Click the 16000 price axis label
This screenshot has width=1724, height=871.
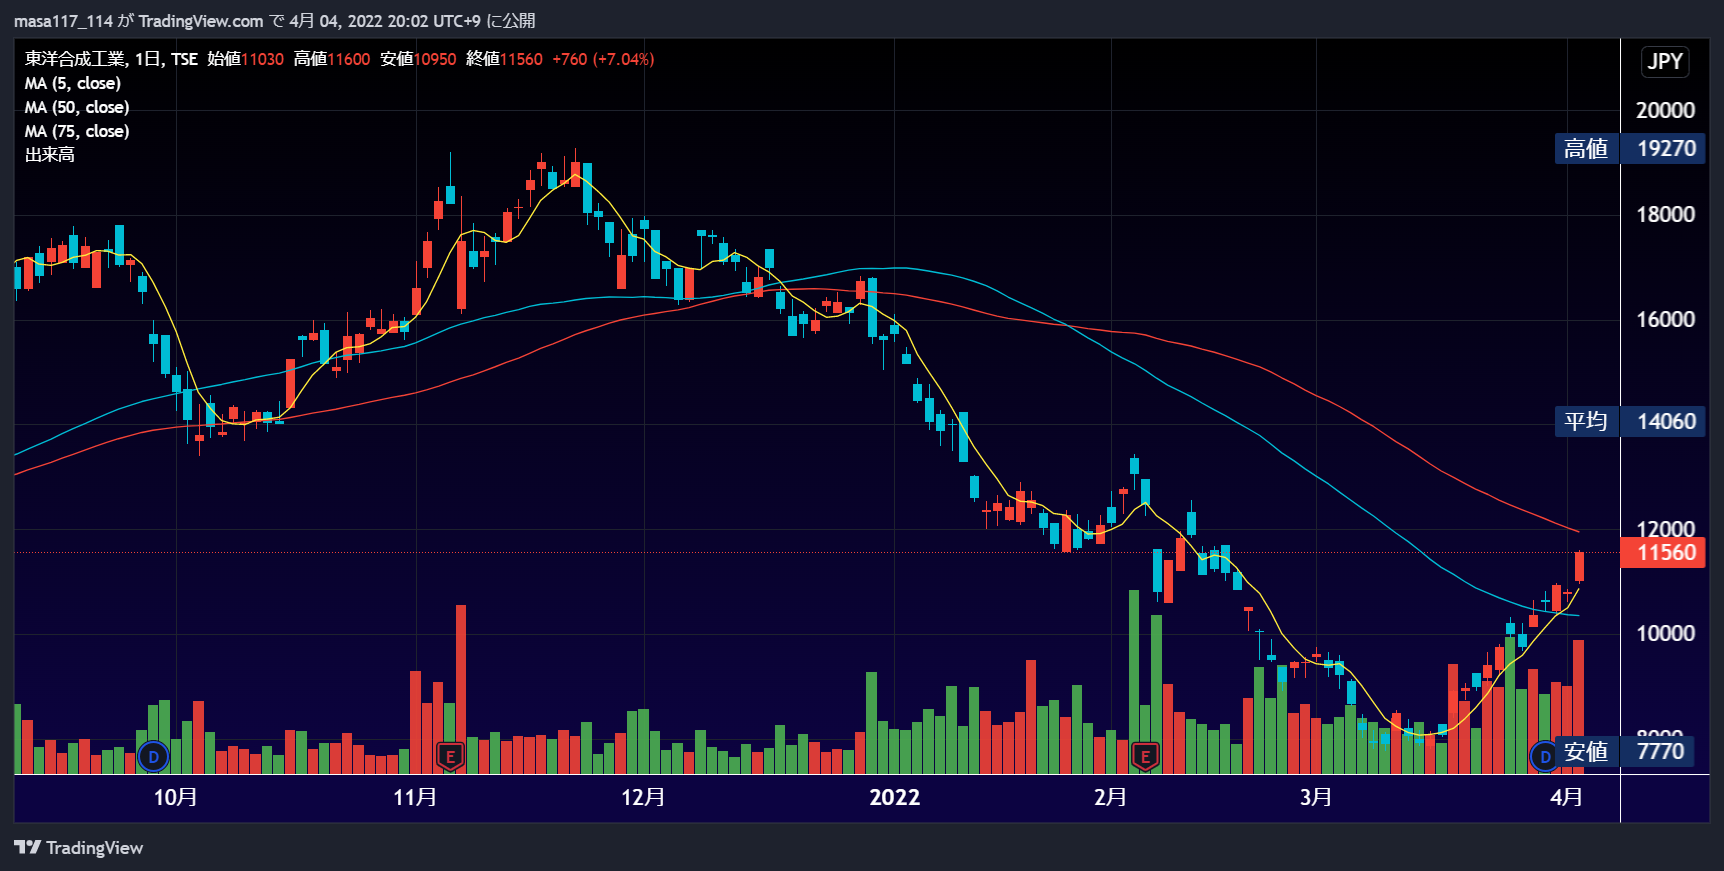[1665, 319]
